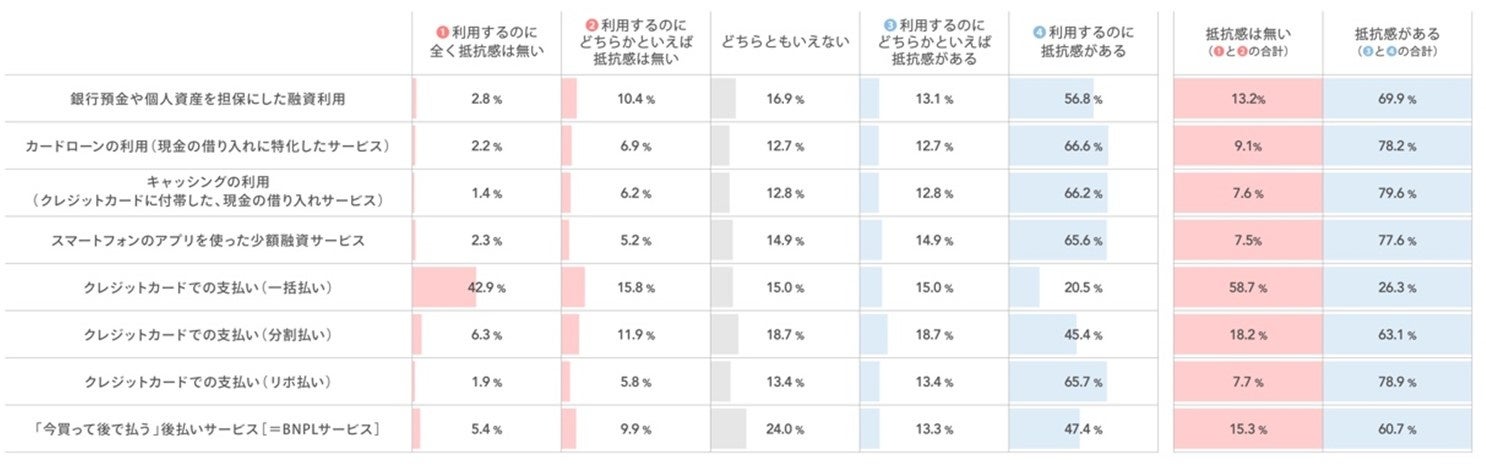Select the クレジットカードでの支払い(分割払い) row label
This screenshot has height=464, width=1486.
[x=207, y=335]
